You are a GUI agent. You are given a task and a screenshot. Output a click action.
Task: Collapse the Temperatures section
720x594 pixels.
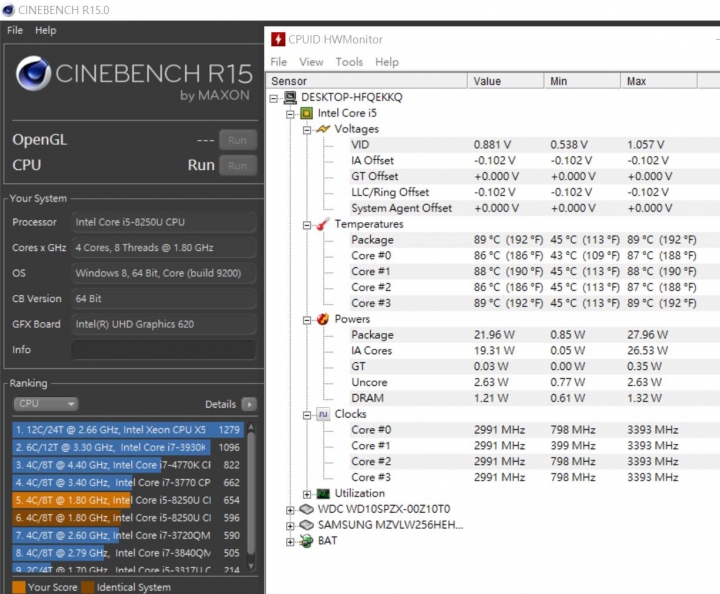[307, 225]
